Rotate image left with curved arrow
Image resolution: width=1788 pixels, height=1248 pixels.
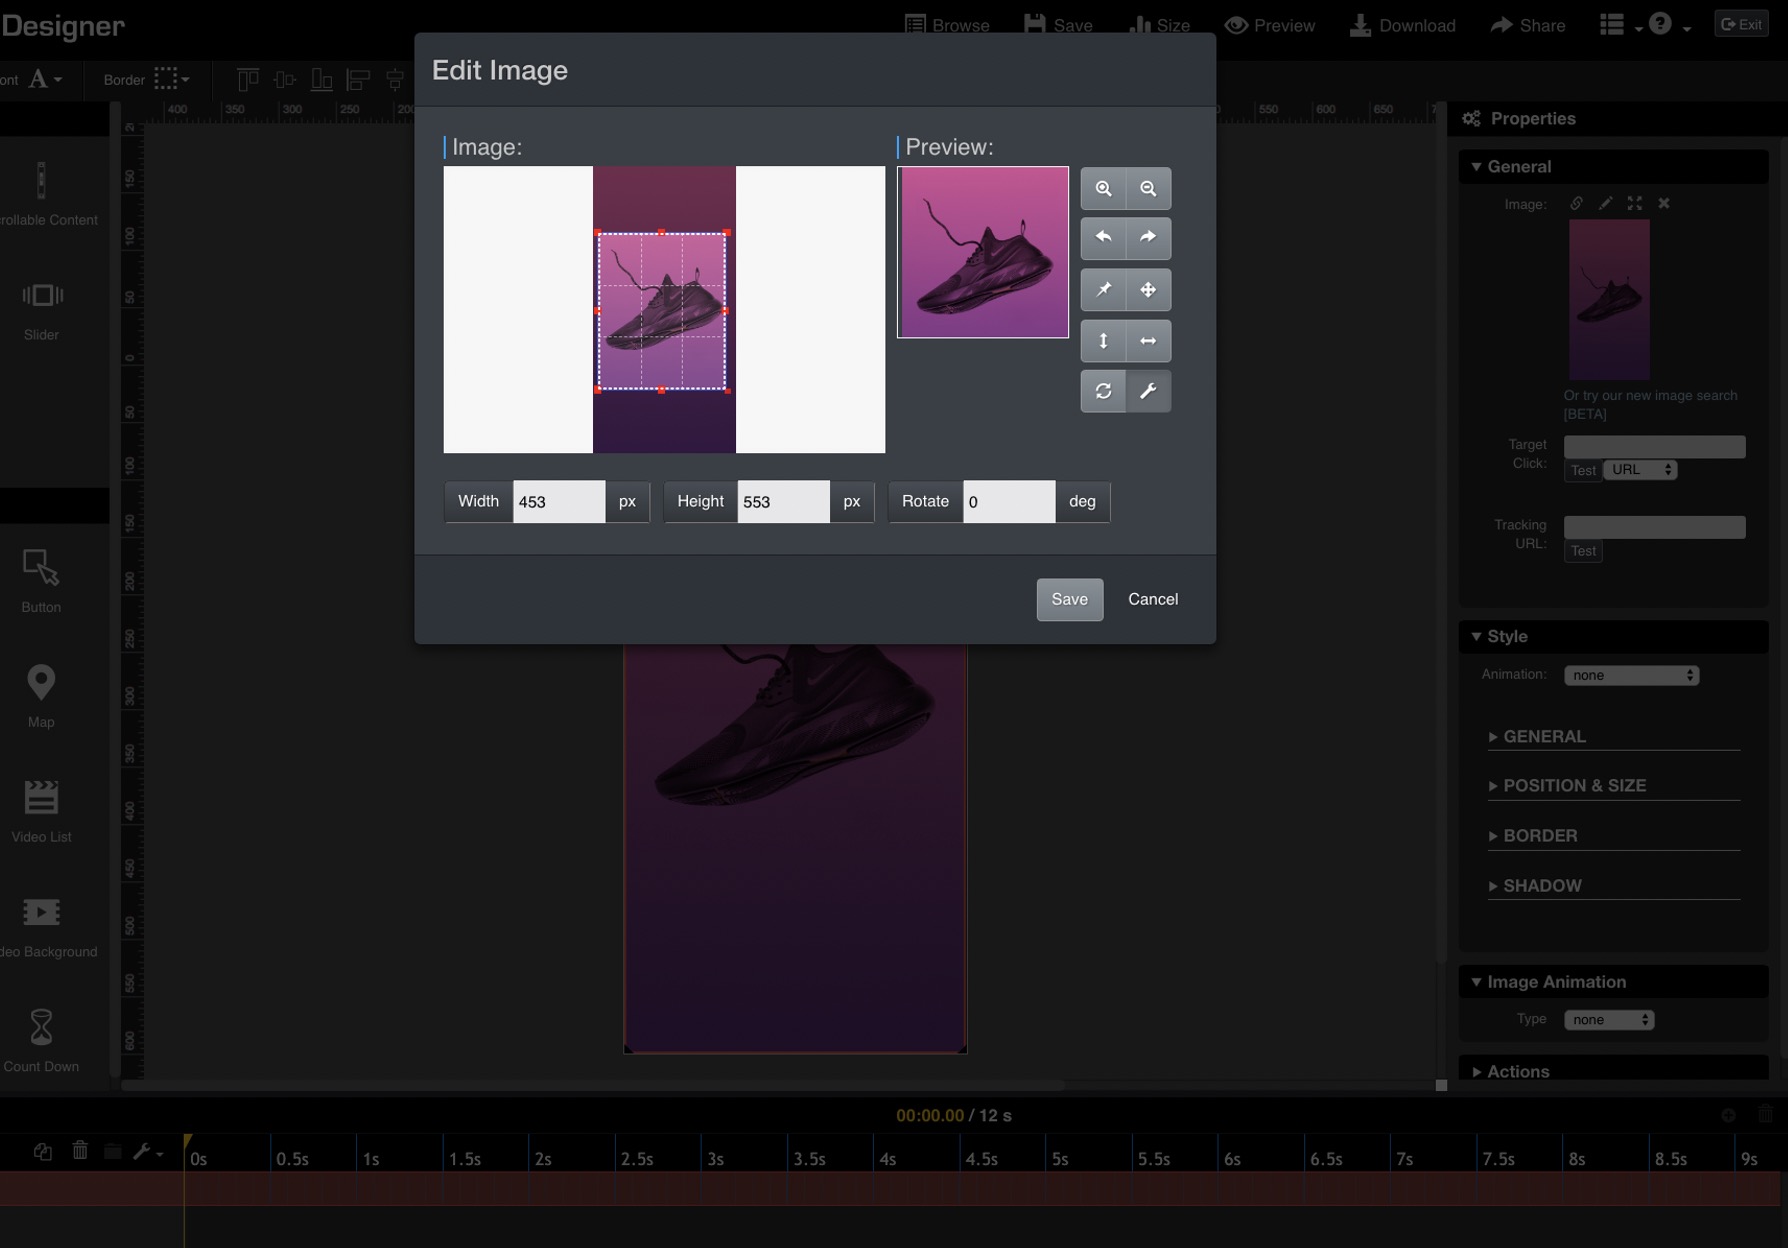coord(1103,238)
